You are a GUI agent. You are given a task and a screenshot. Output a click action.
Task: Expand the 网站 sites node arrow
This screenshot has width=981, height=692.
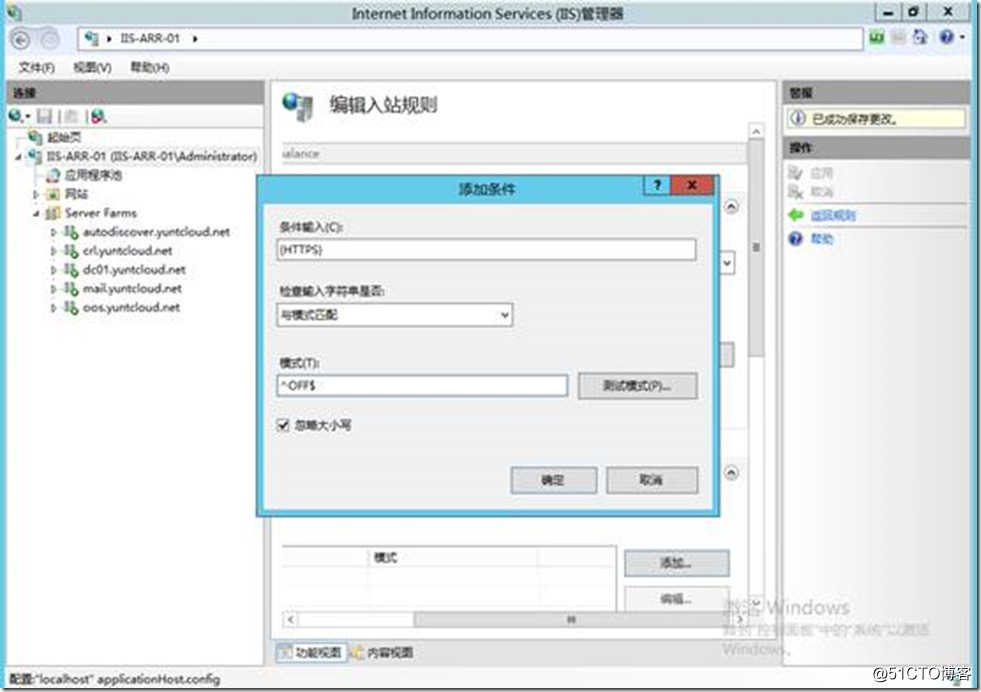coord(36,195)
